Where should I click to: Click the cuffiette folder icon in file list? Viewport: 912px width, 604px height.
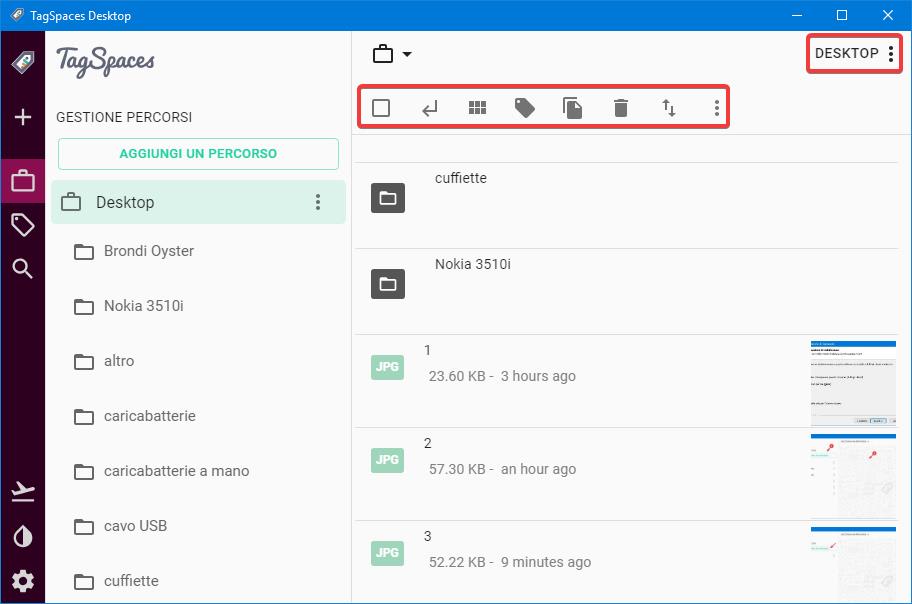point(388,198)
